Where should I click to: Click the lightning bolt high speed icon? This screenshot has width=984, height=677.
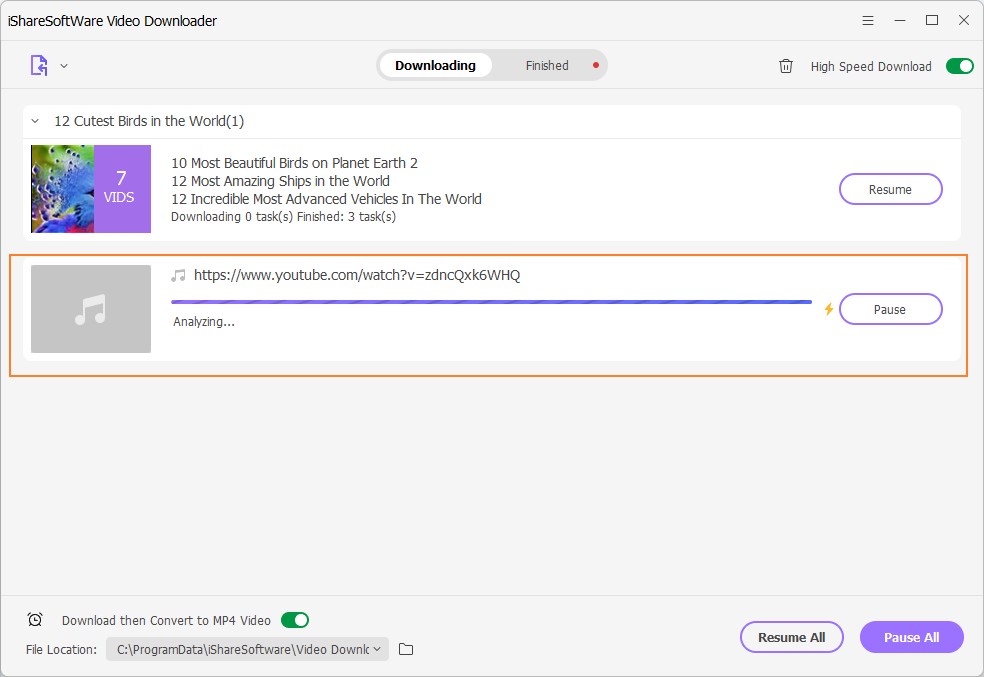828,309
